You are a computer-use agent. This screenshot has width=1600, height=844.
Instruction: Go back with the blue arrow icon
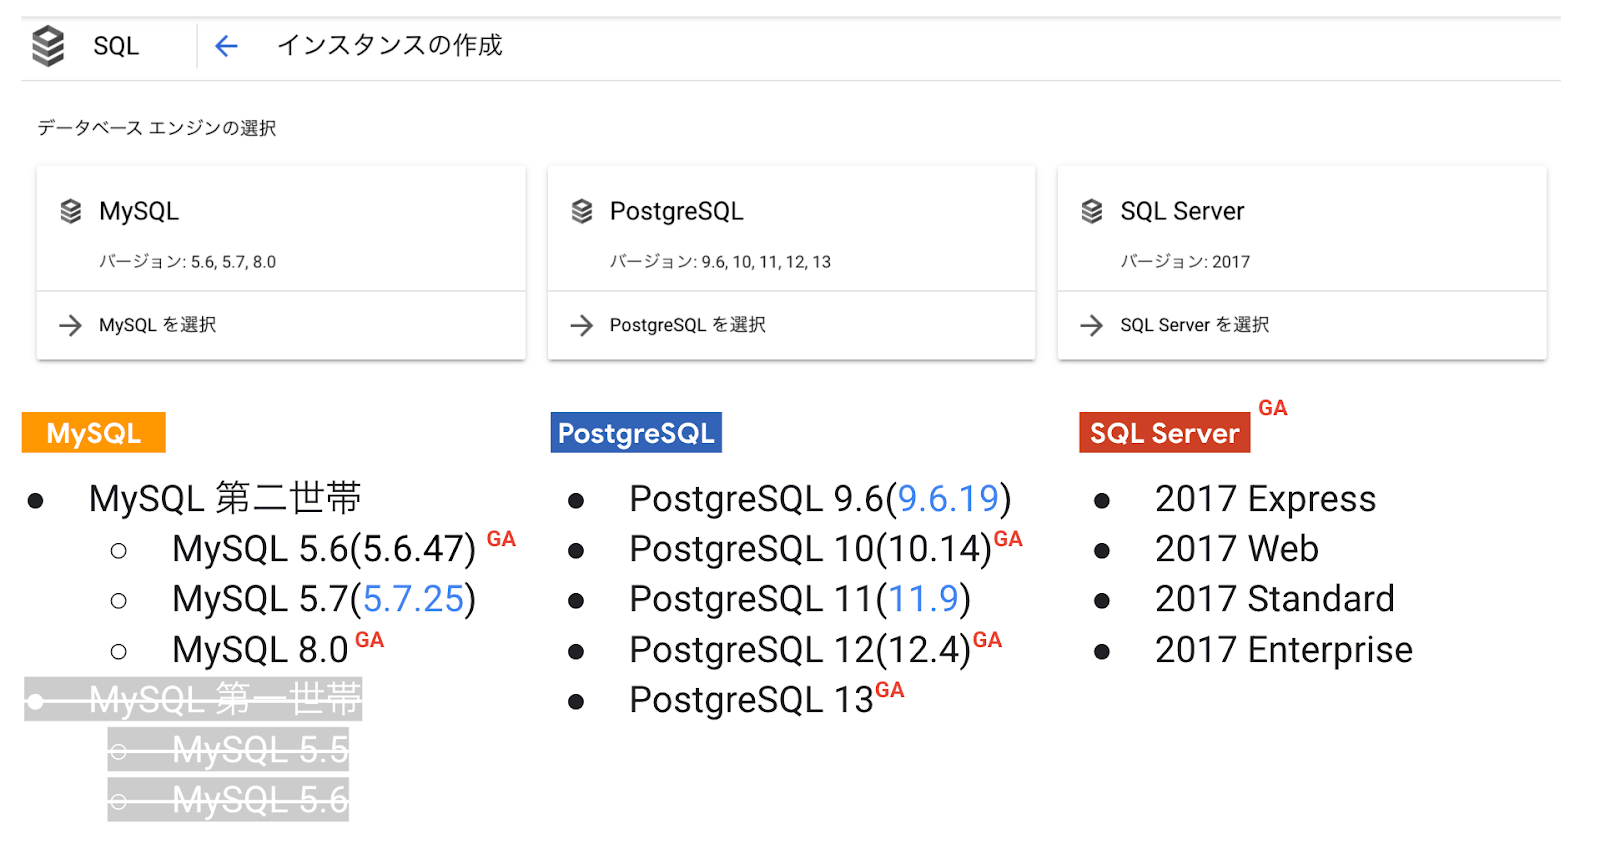[227, 46]
